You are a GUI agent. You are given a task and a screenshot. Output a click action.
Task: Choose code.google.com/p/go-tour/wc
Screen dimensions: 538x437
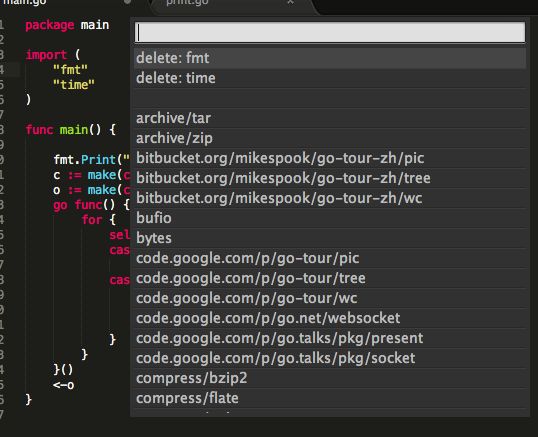click(x=330, y=298)
